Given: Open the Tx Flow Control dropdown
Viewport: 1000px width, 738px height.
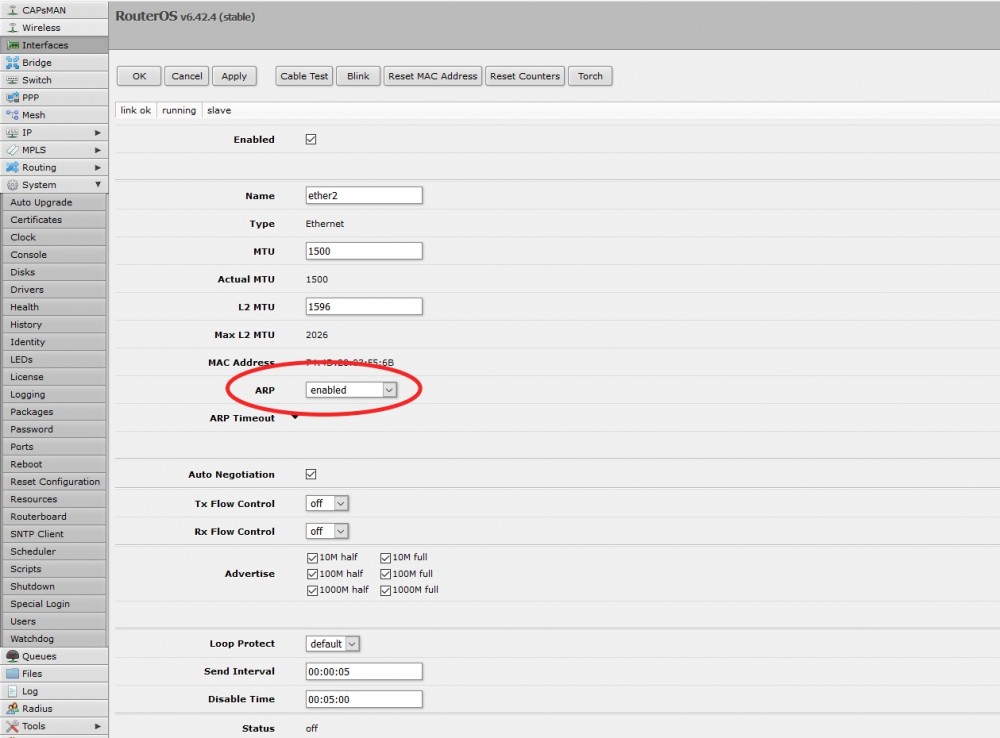Looking at the screenshot, I should (x=327, y=504).
